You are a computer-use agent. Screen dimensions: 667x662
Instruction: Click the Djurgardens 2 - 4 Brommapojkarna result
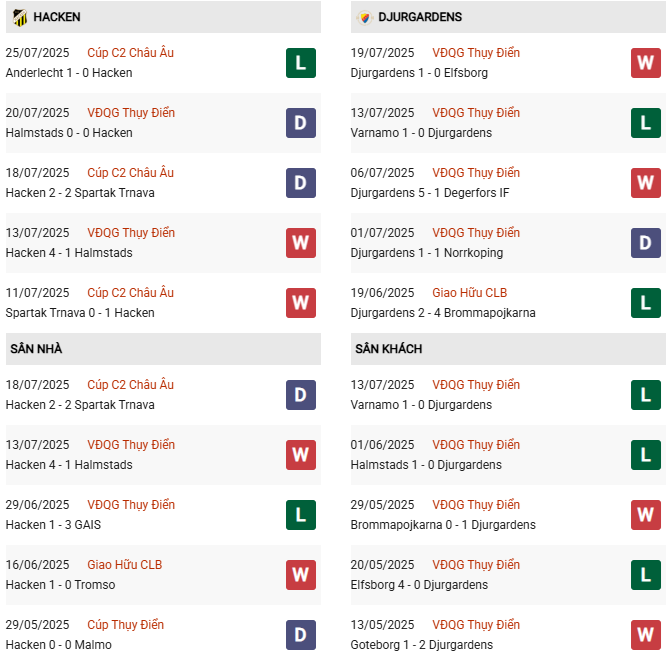443,313
